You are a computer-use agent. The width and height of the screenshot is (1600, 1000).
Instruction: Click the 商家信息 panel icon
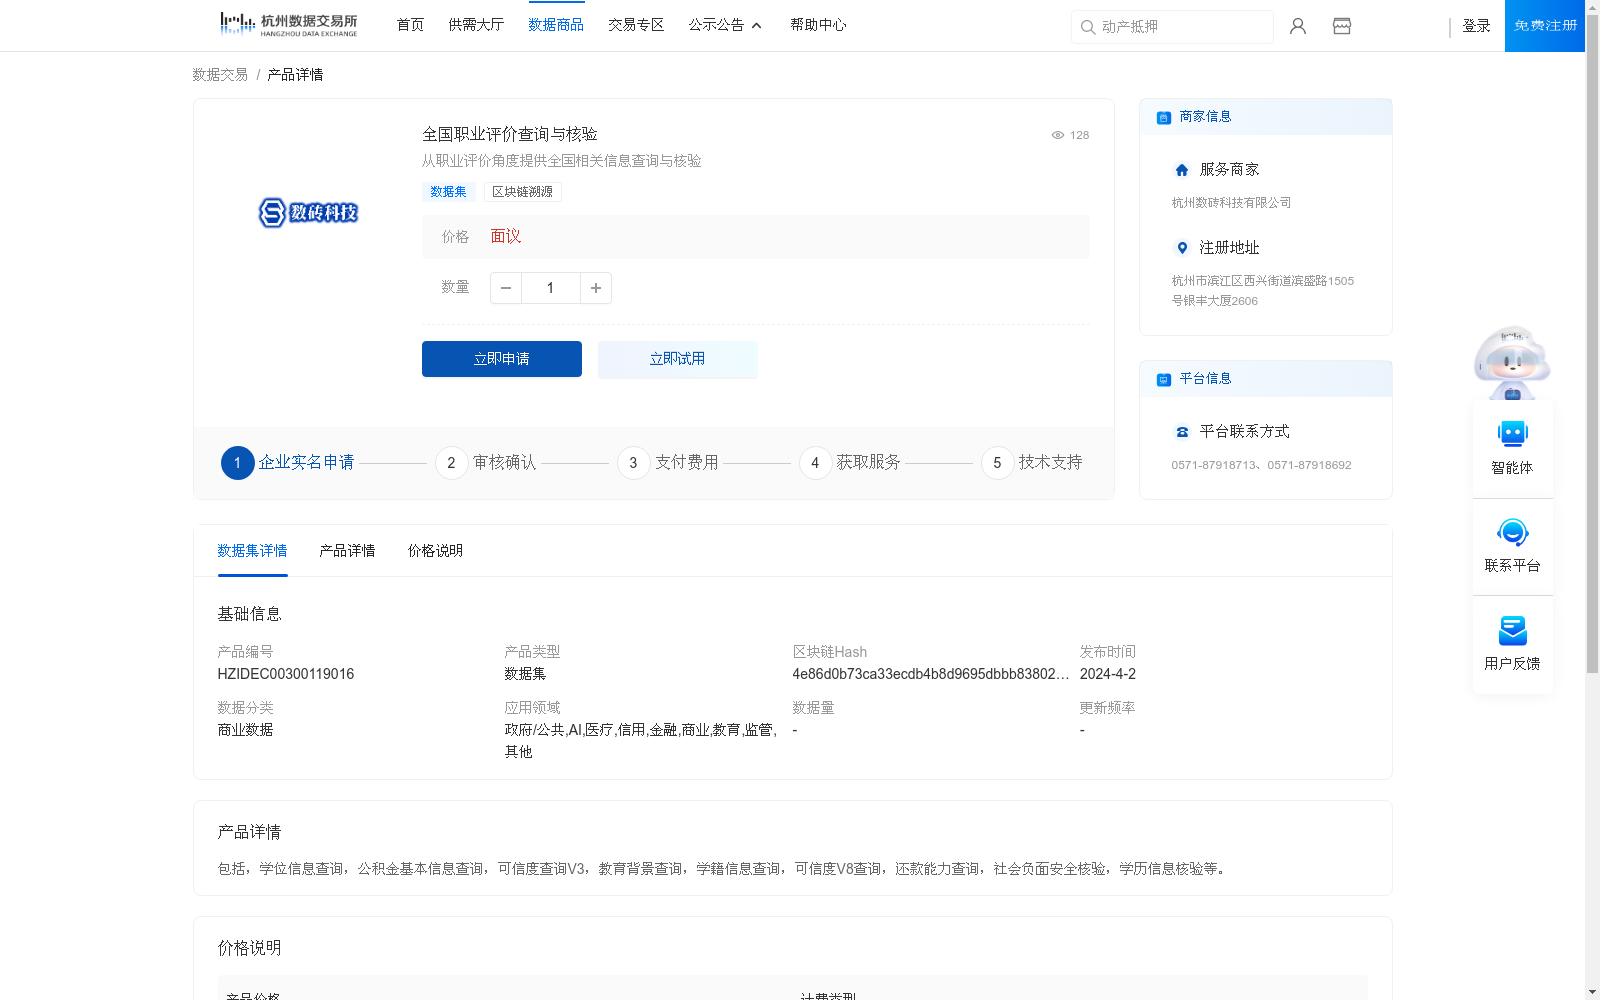pos(1164,117)
